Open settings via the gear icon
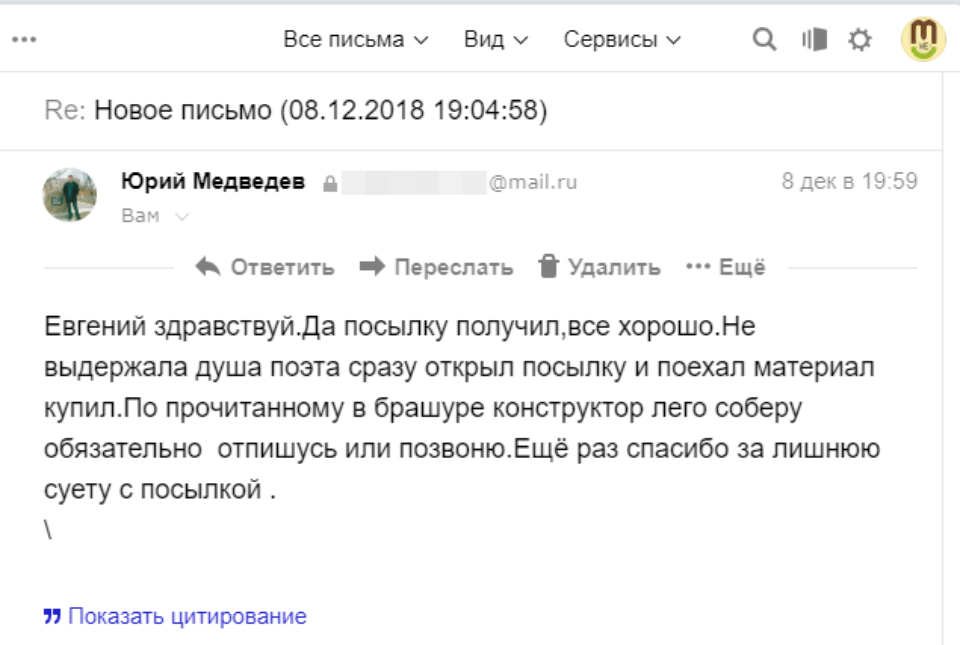960x645 pixels. click(860, 40)
